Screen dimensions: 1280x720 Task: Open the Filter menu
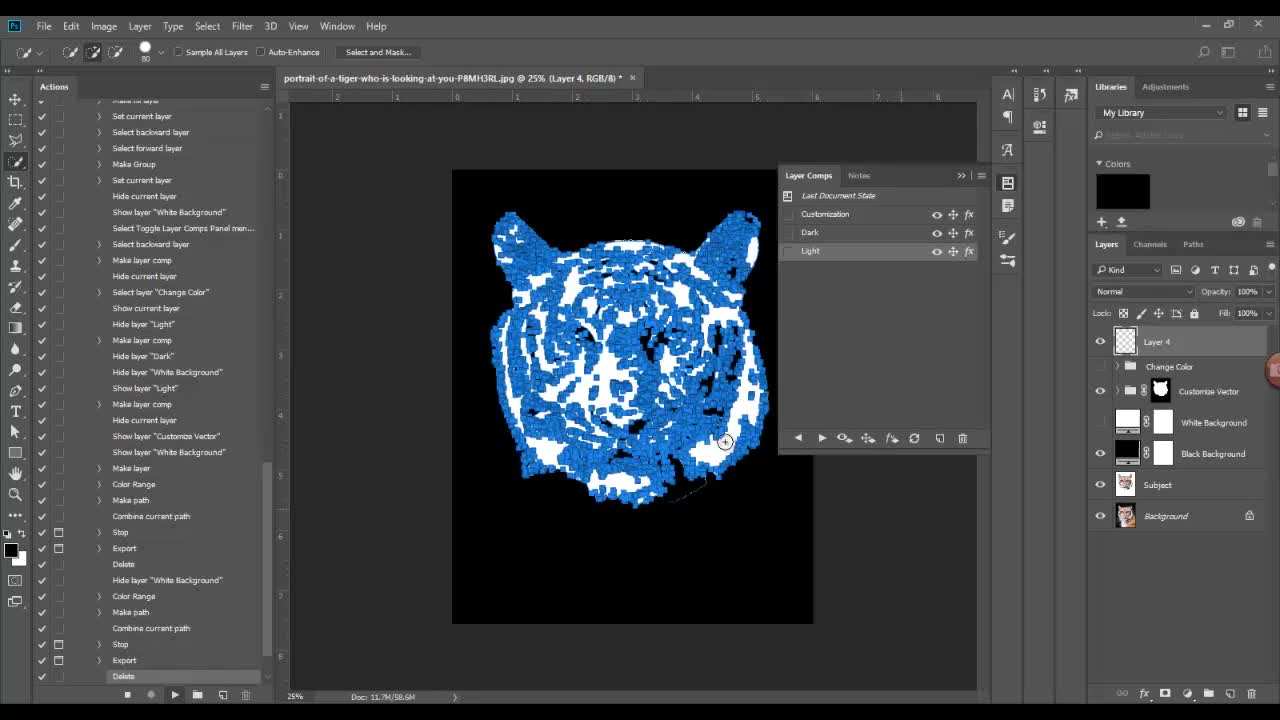(x=242, y=26)
